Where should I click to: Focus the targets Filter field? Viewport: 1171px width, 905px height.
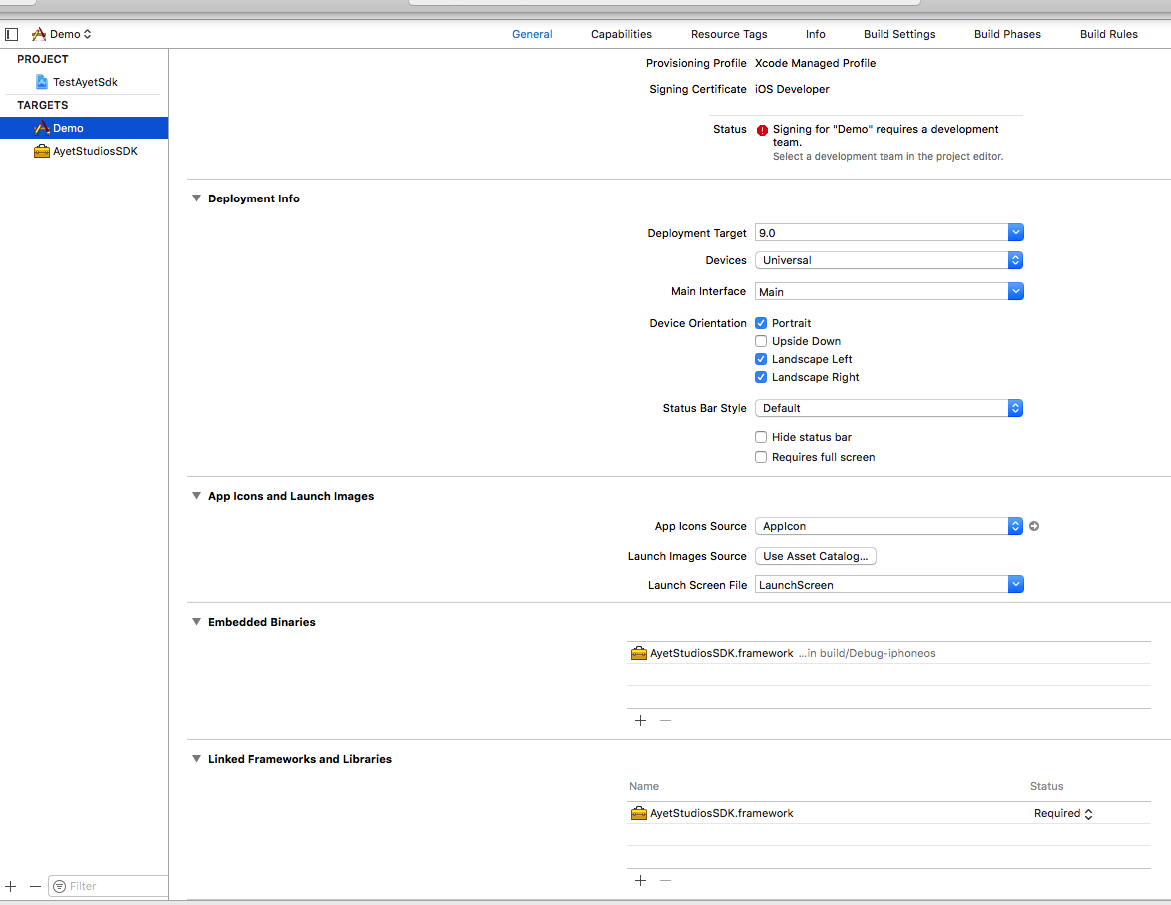coord(108,886)
